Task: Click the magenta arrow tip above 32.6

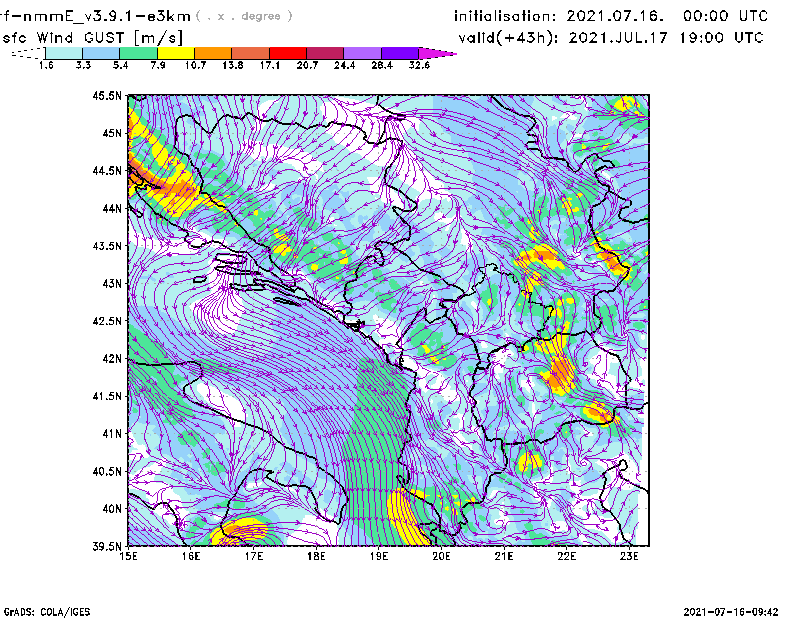Action: (x=437, y=53)
